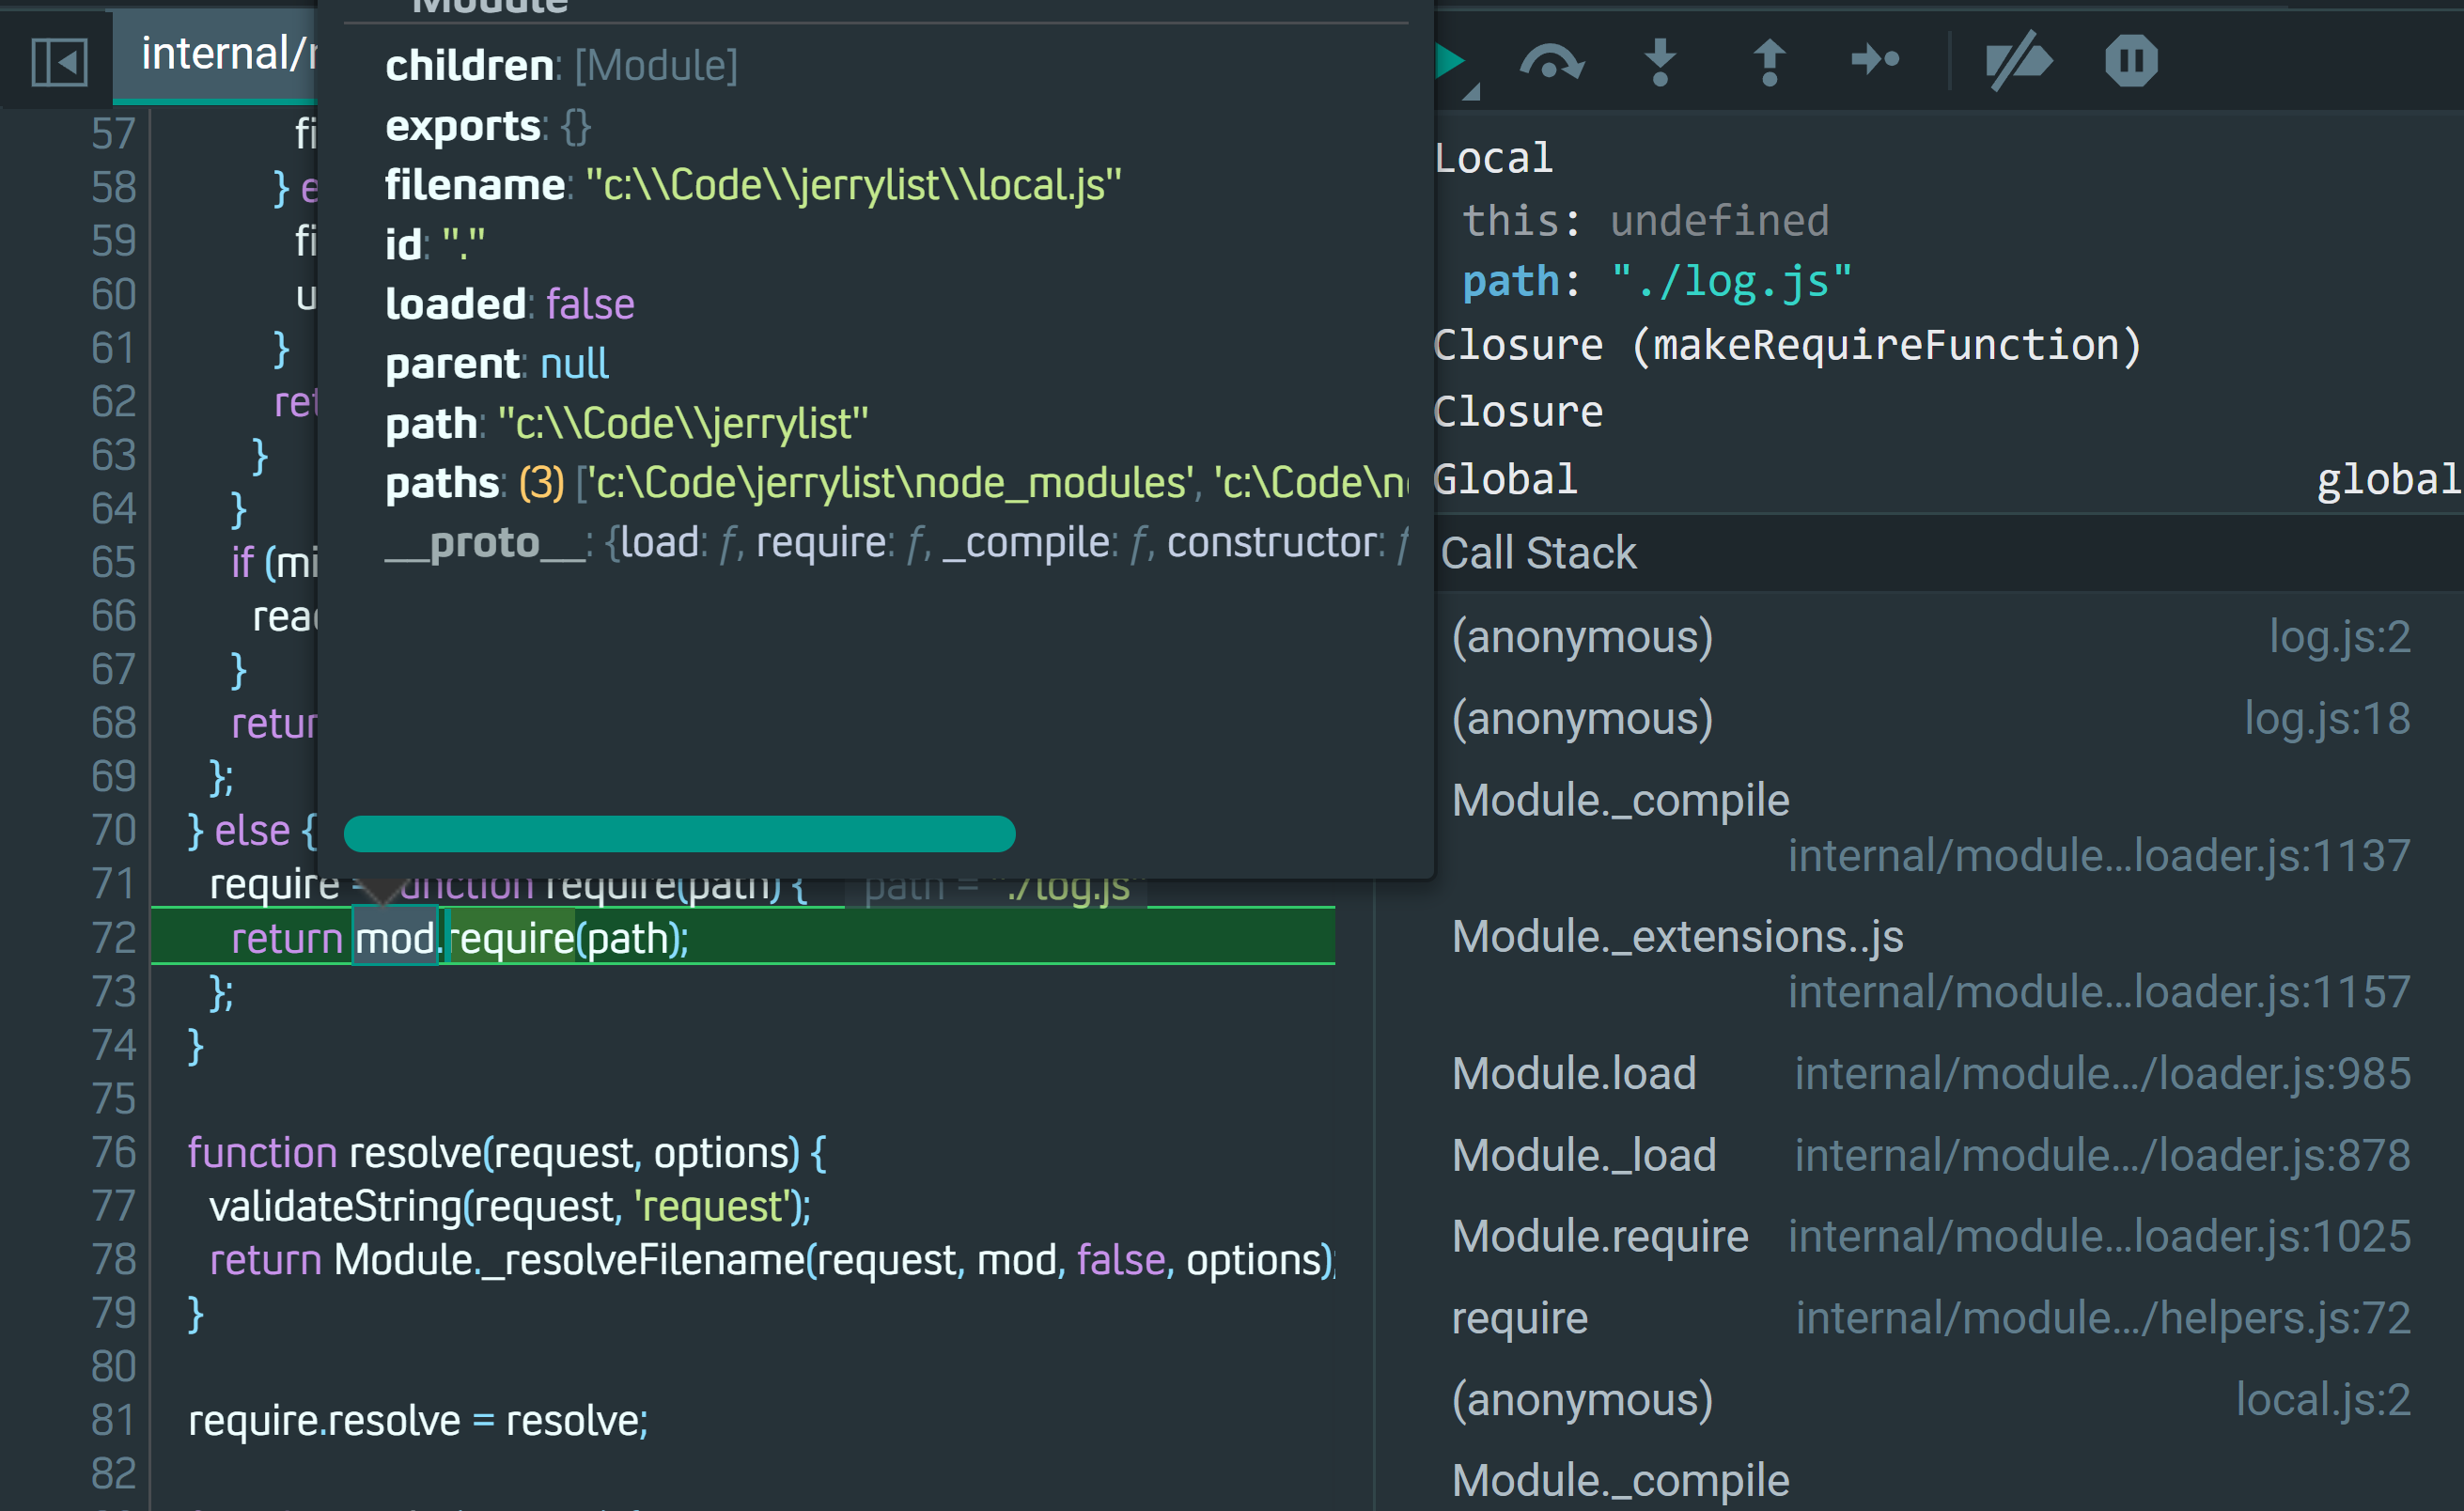Collapse the Call Stack section header
This screenshot has width=2464, height=1511.
click(x=1538, y=553)
